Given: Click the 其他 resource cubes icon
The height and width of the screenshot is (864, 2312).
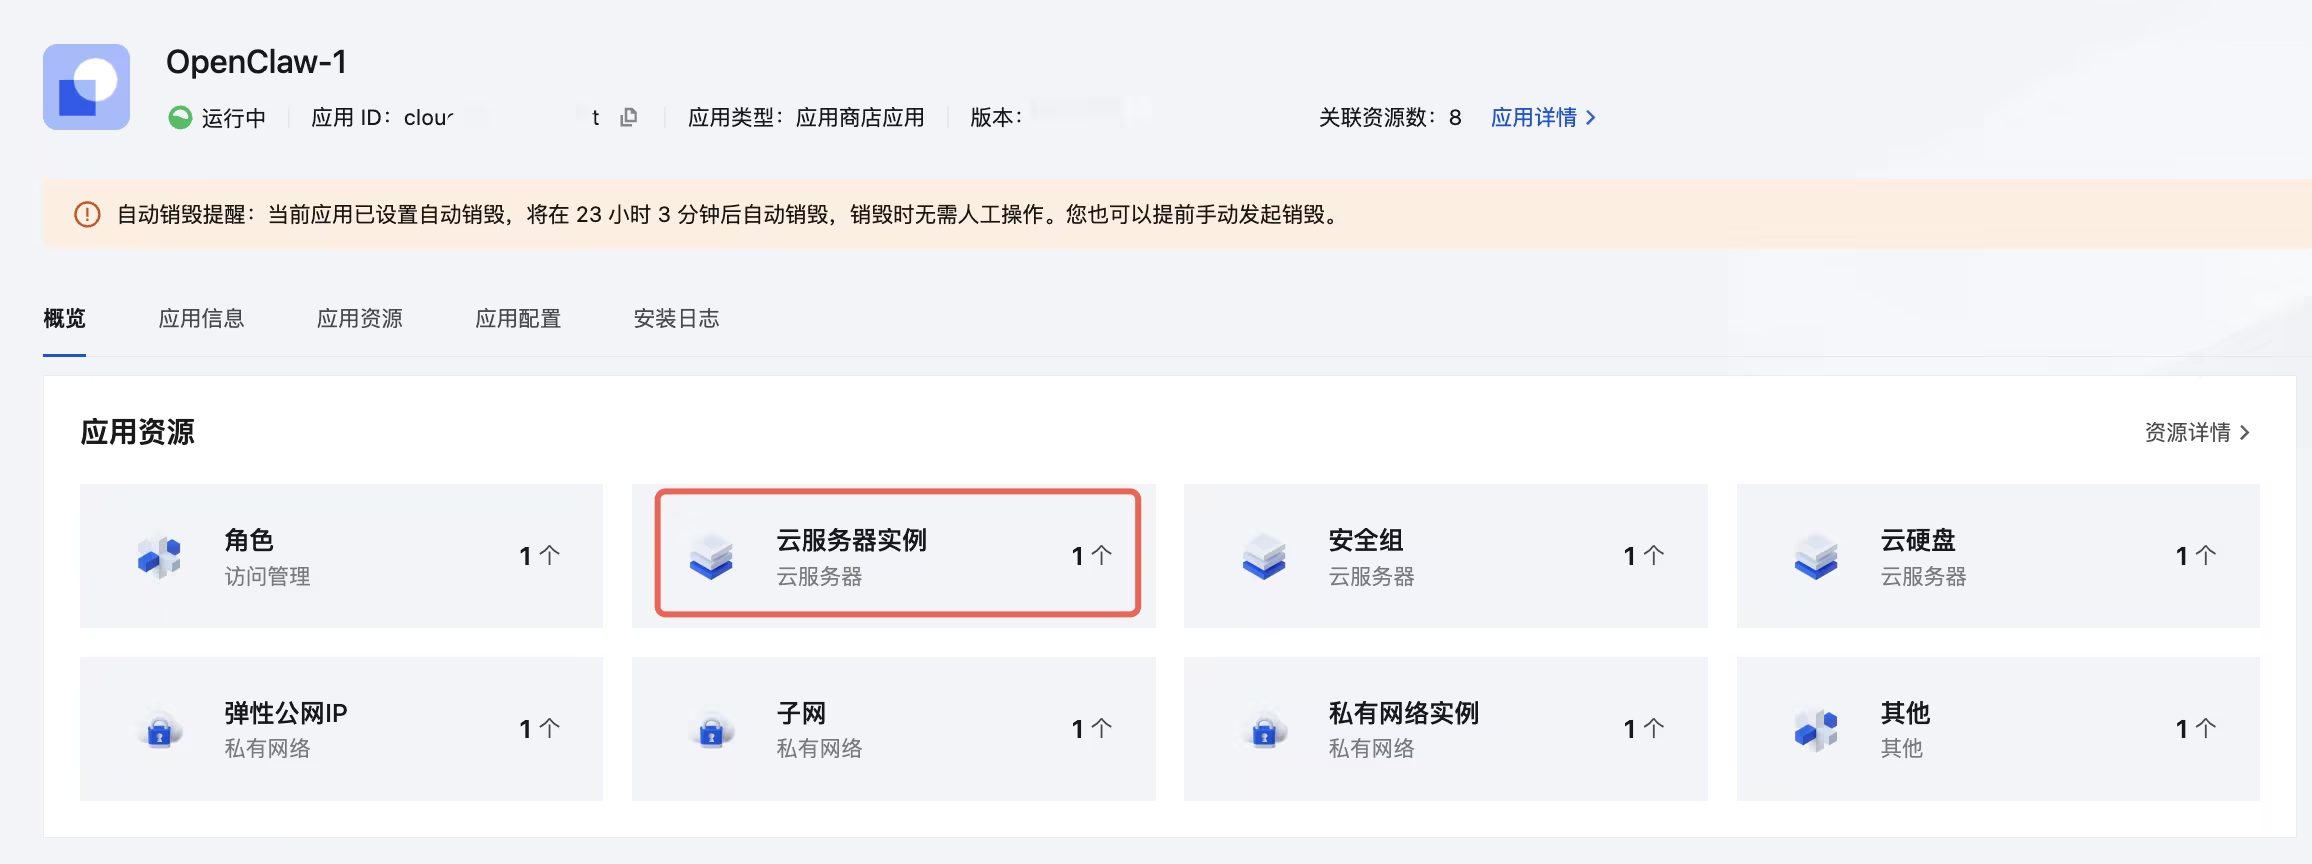Looking at the screenshot, I should pyautogui.click(x=1816, y=730).
